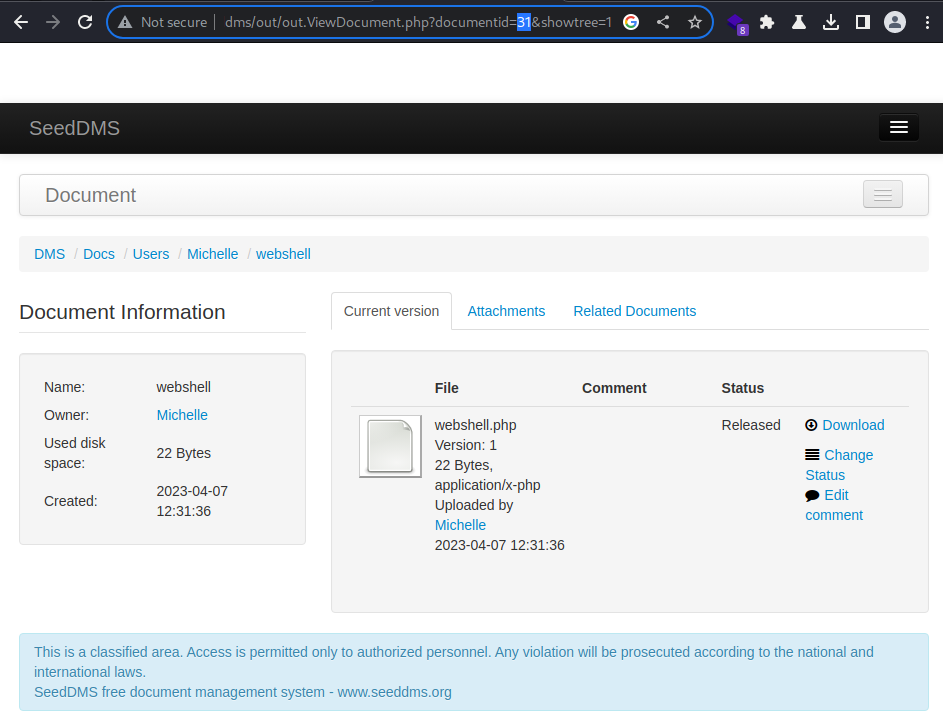Click the Document Information heading
943x715 pixels.
[122, 312]
